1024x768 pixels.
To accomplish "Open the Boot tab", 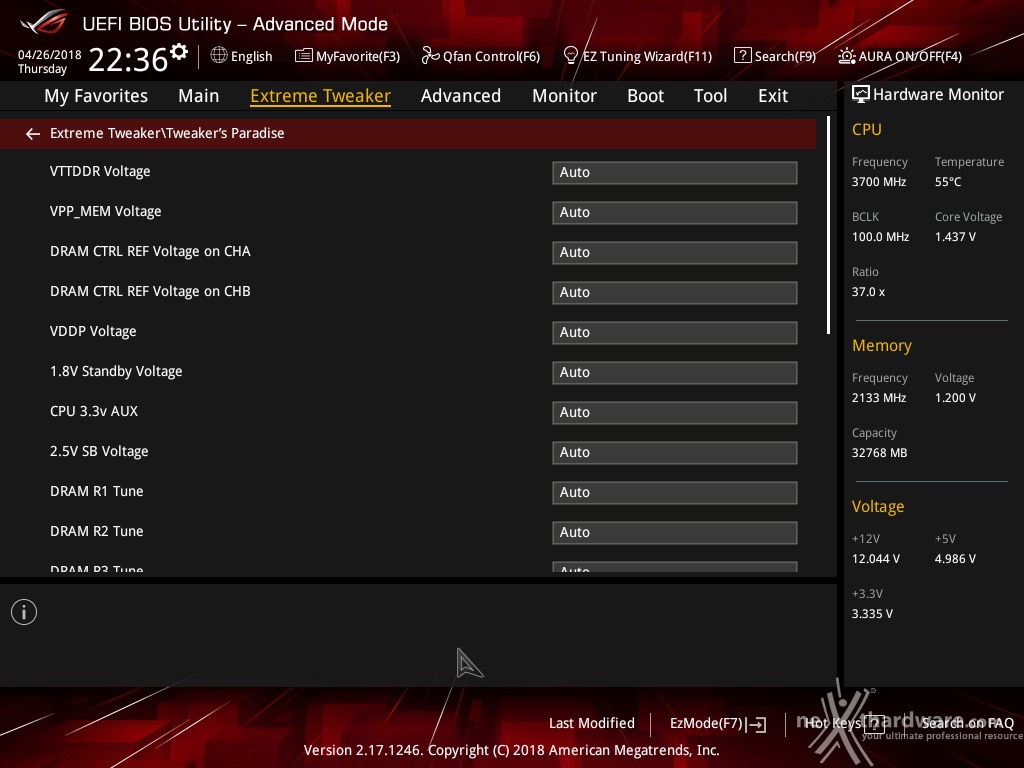I will click(x=645, y=96).
